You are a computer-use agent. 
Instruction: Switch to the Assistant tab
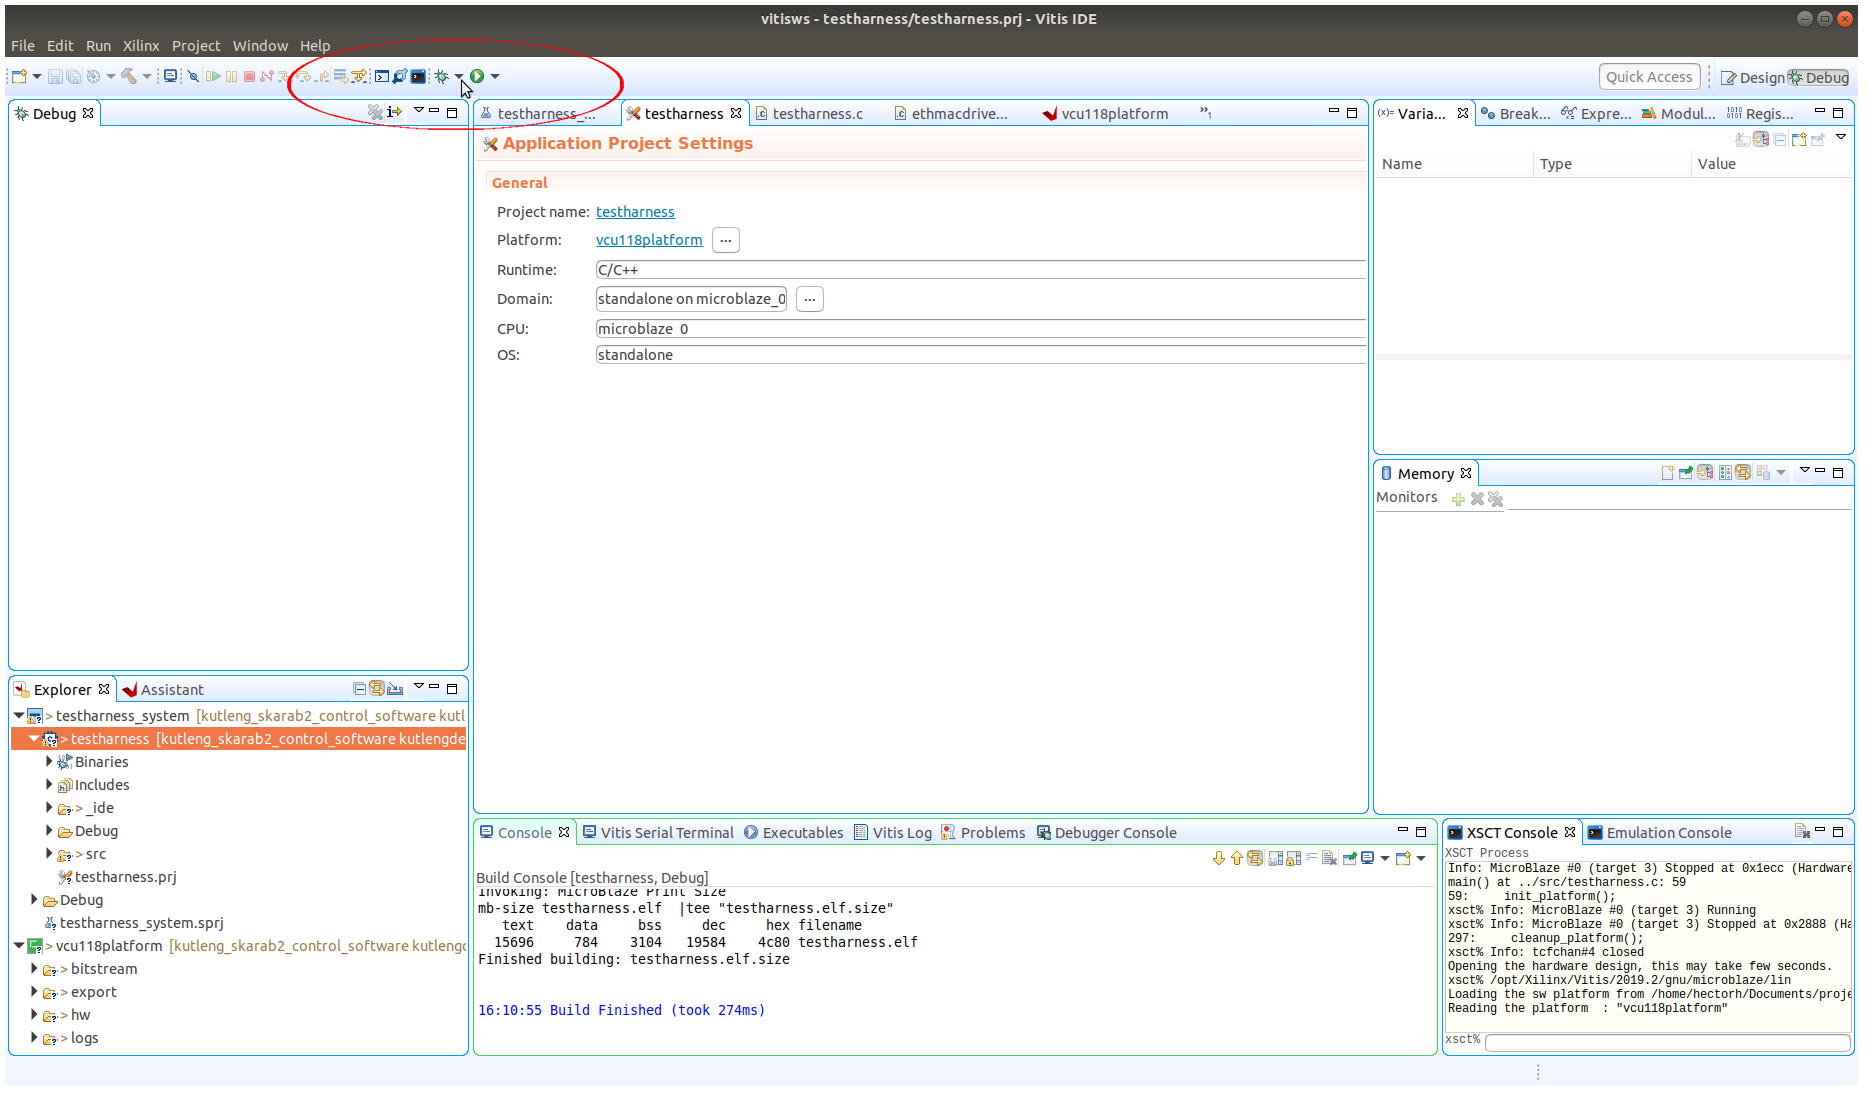163,689
